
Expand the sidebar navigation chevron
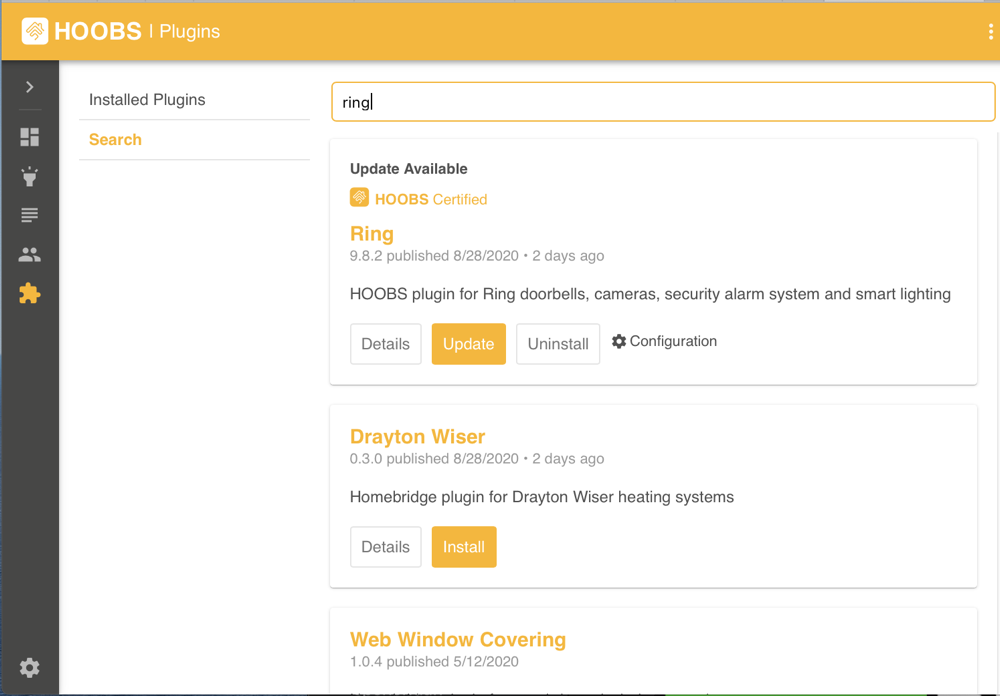30,87
